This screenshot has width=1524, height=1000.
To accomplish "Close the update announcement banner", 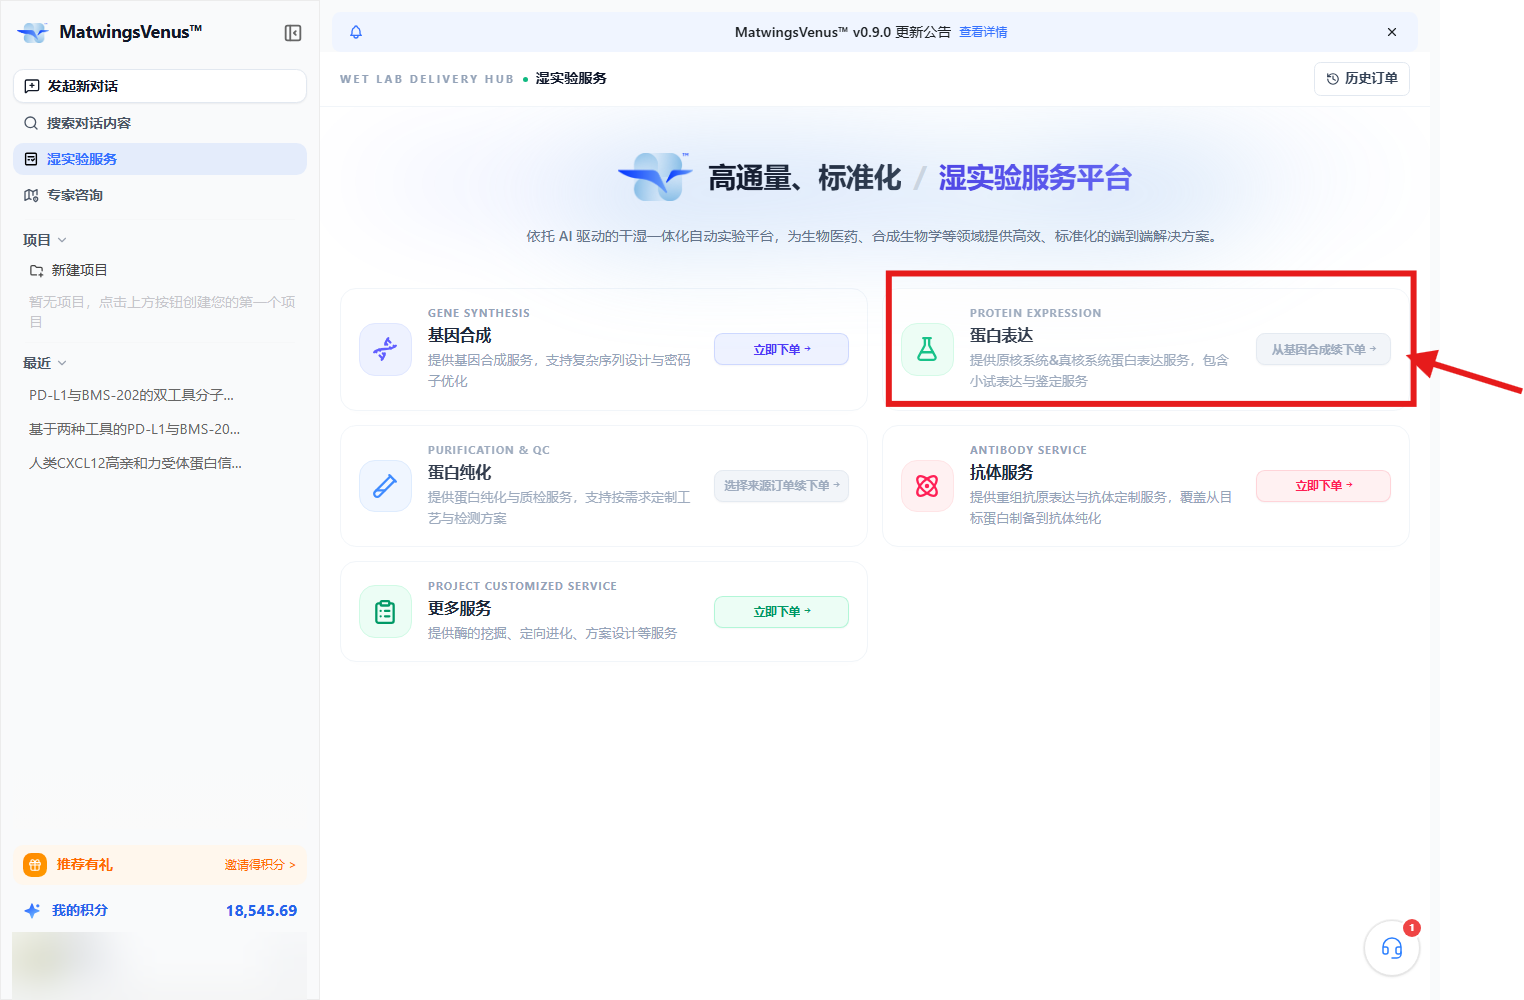I will [x=1392, y=32].
